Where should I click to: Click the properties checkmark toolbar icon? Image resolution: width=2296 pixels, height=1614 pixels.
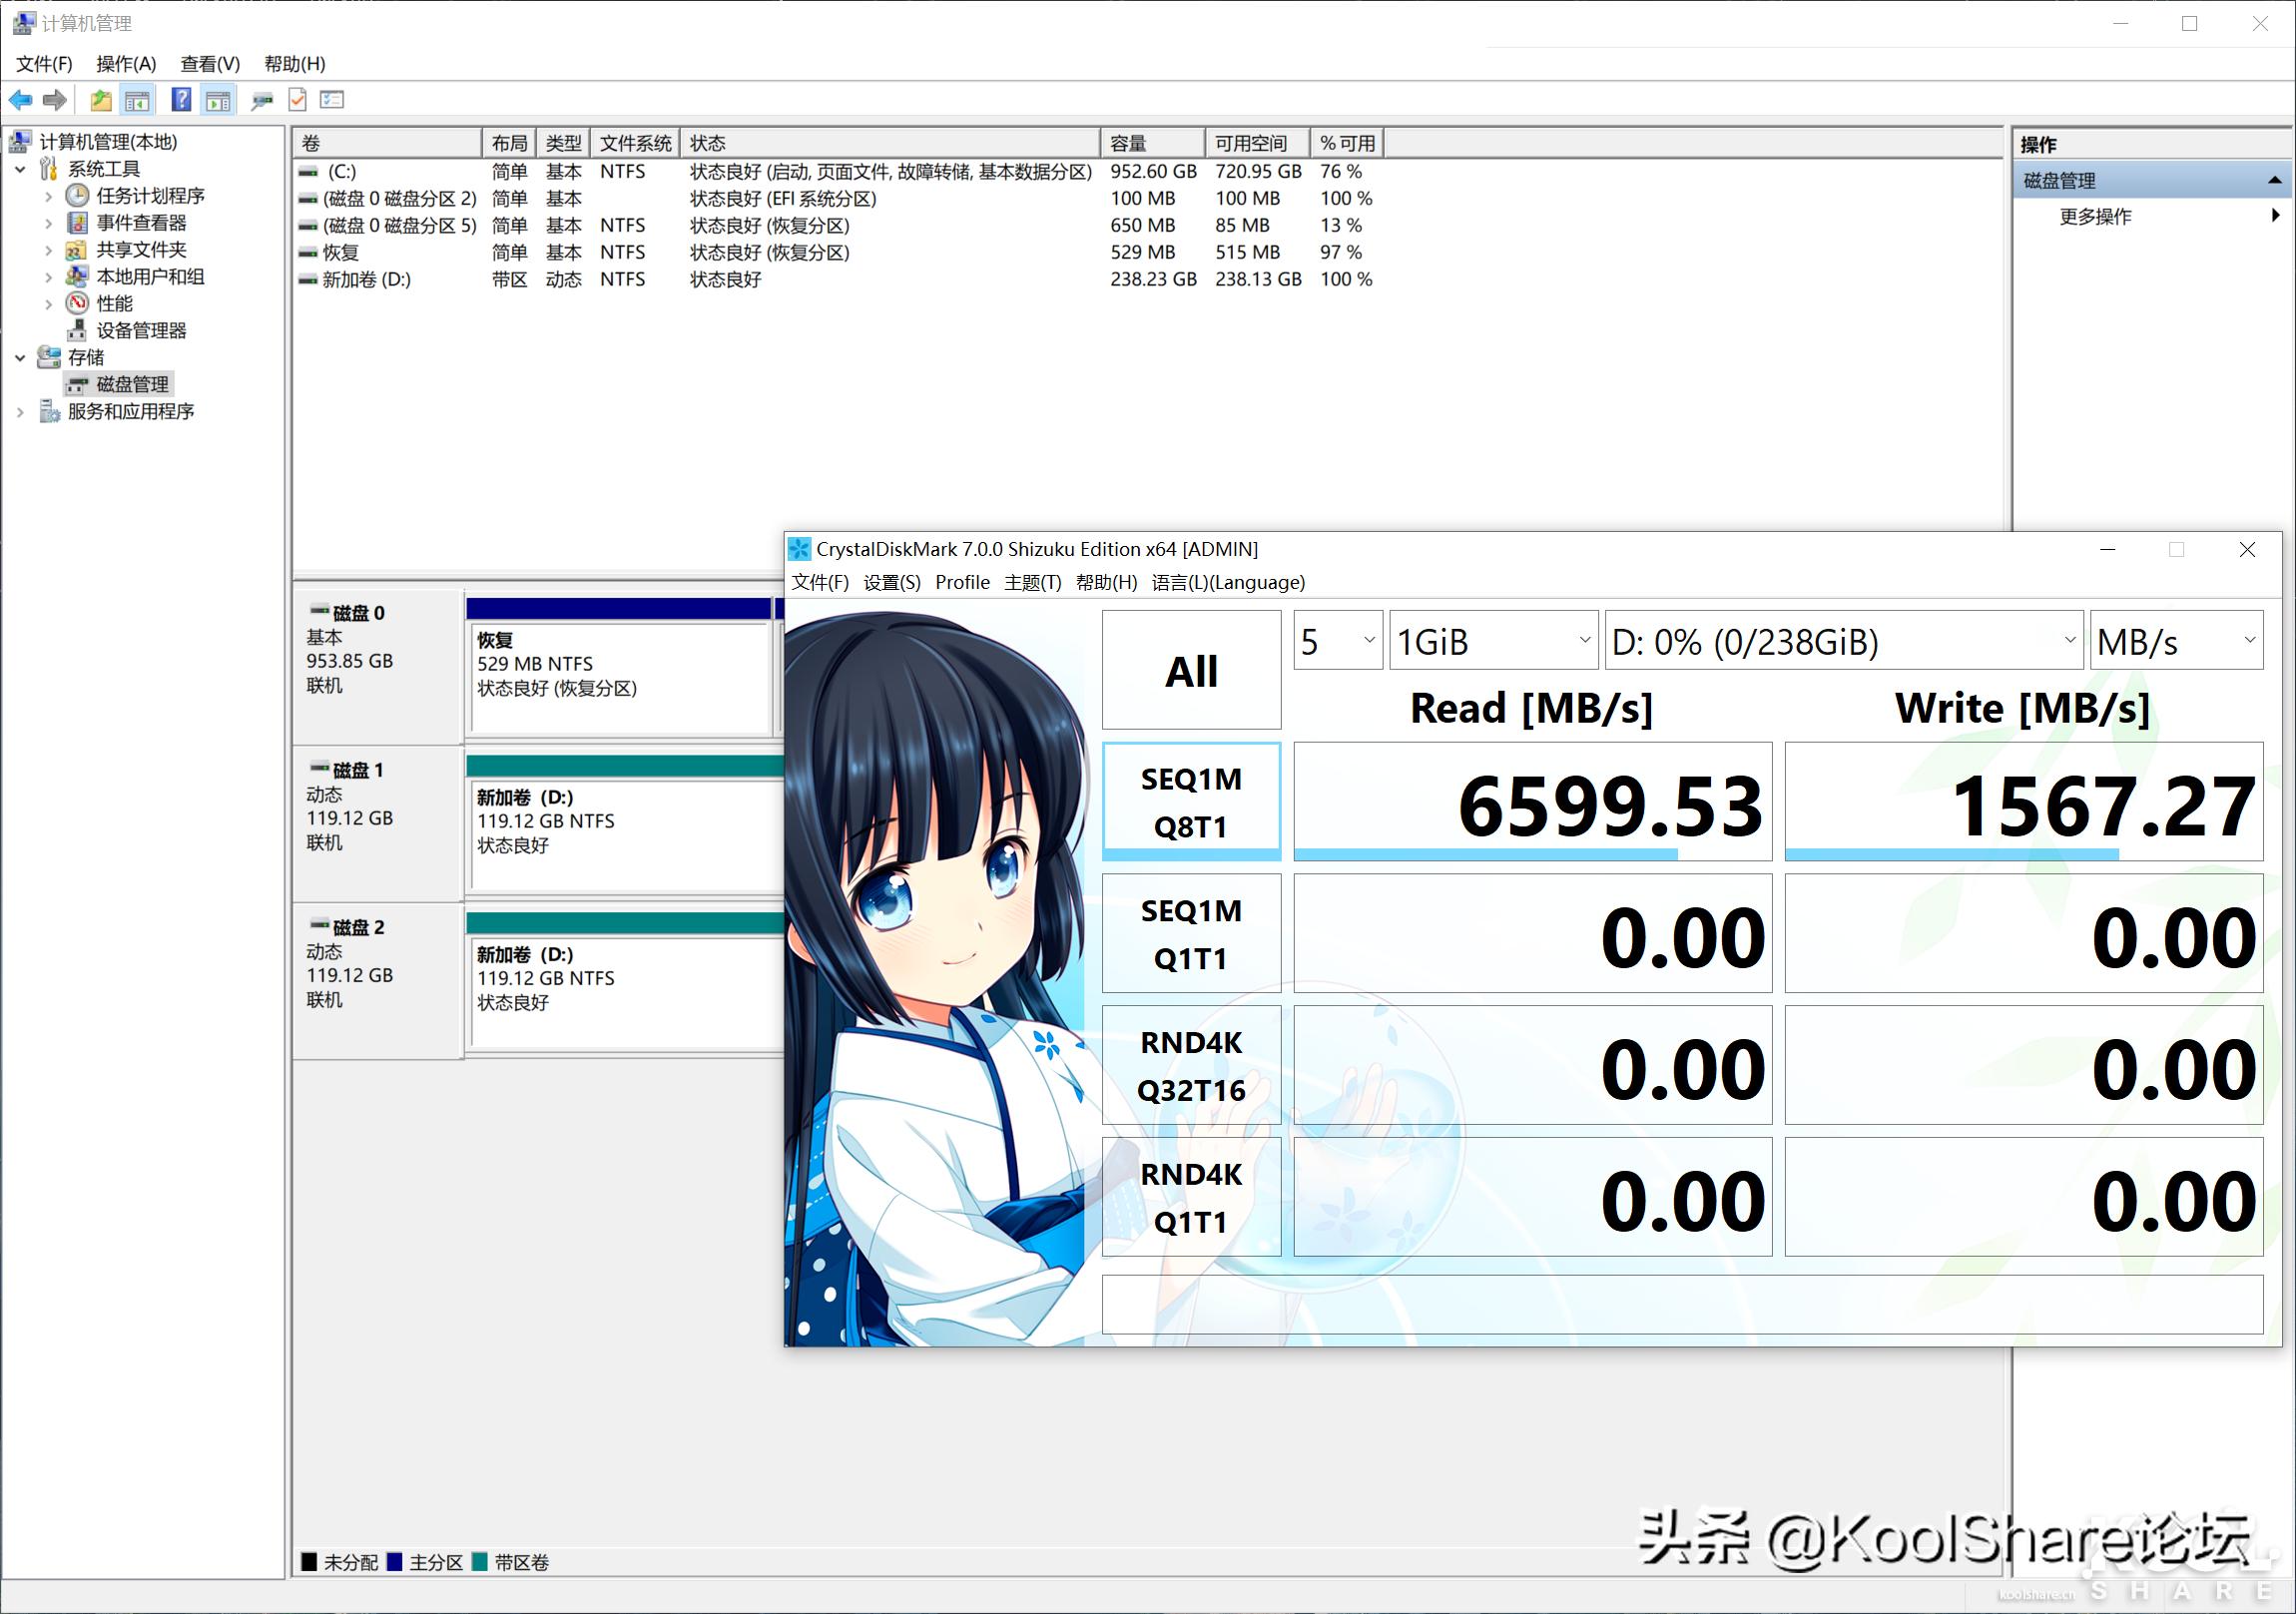[x=296, y=99]
